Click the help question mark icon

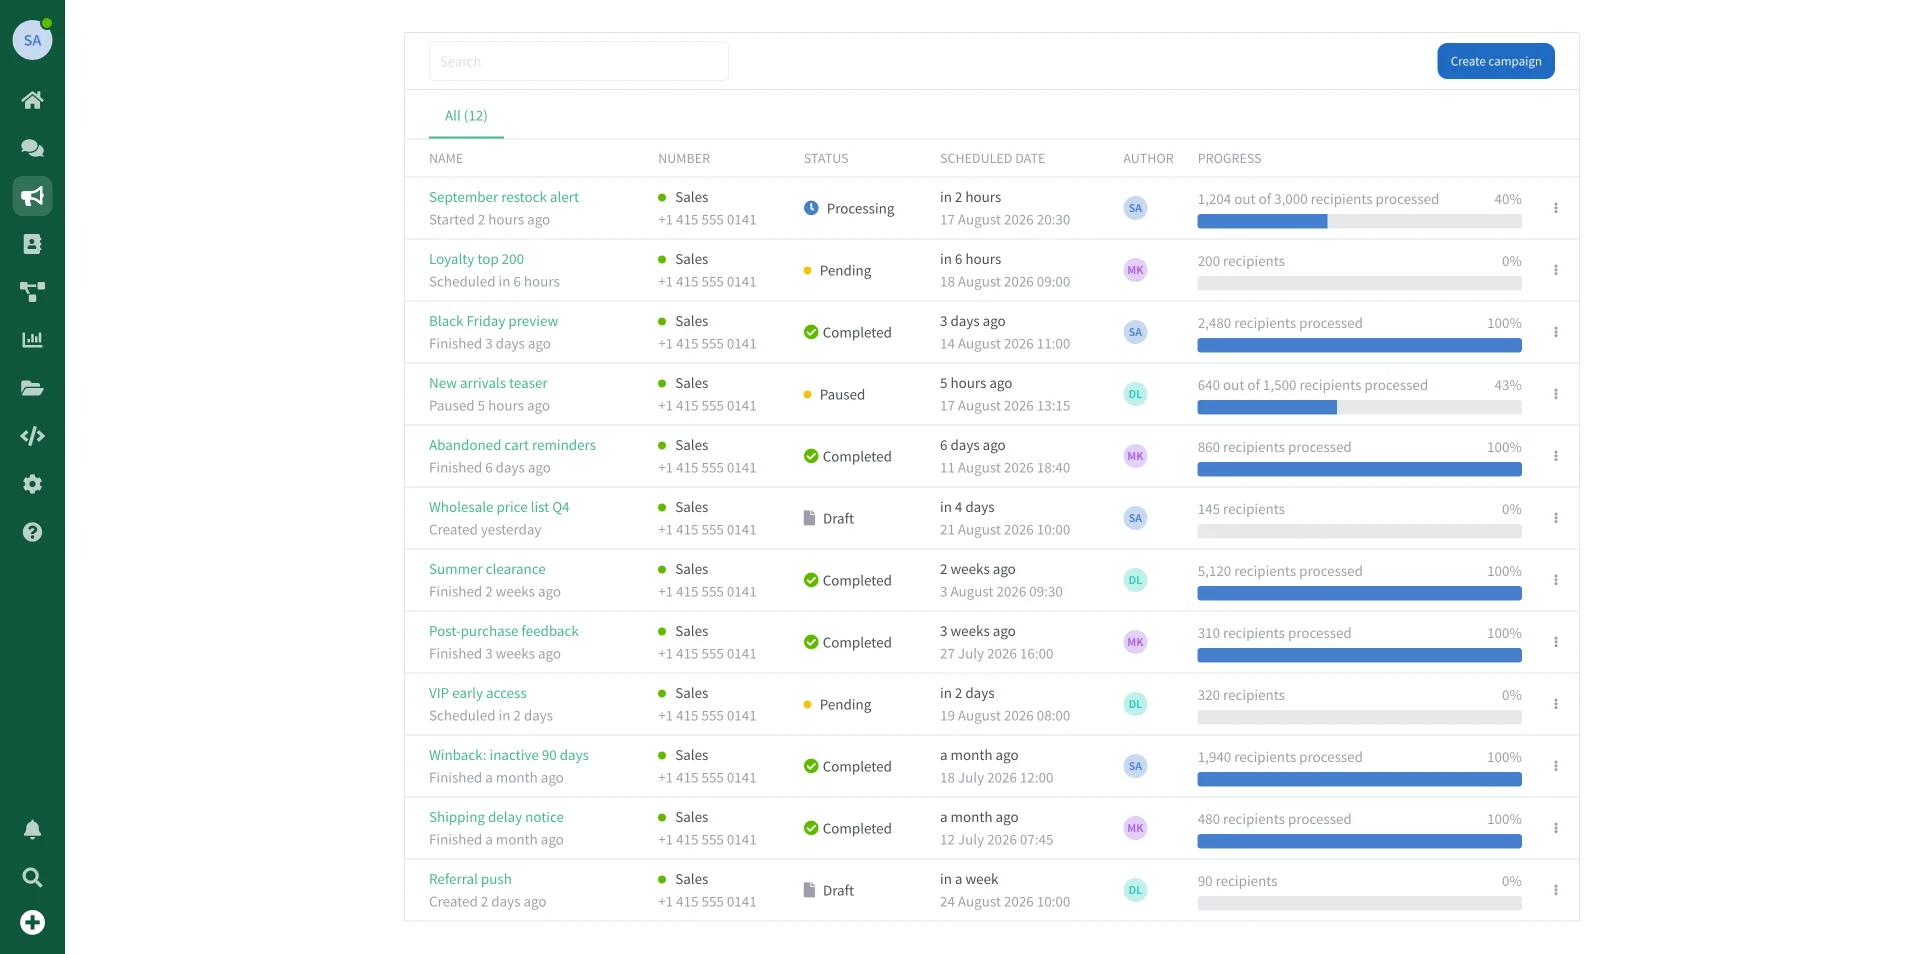[32, 532]
